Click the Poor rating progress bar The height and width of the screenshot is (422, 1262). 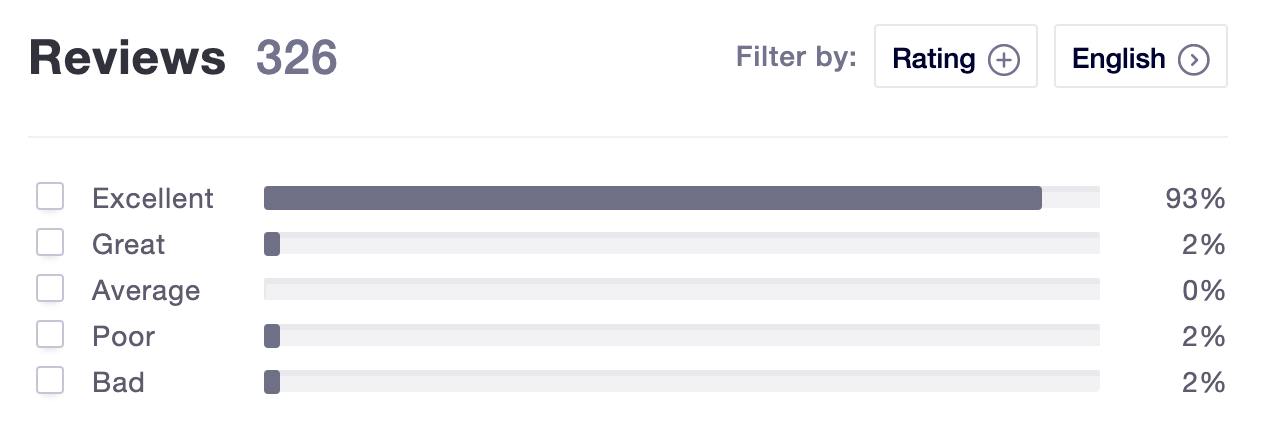coord(682,336)
